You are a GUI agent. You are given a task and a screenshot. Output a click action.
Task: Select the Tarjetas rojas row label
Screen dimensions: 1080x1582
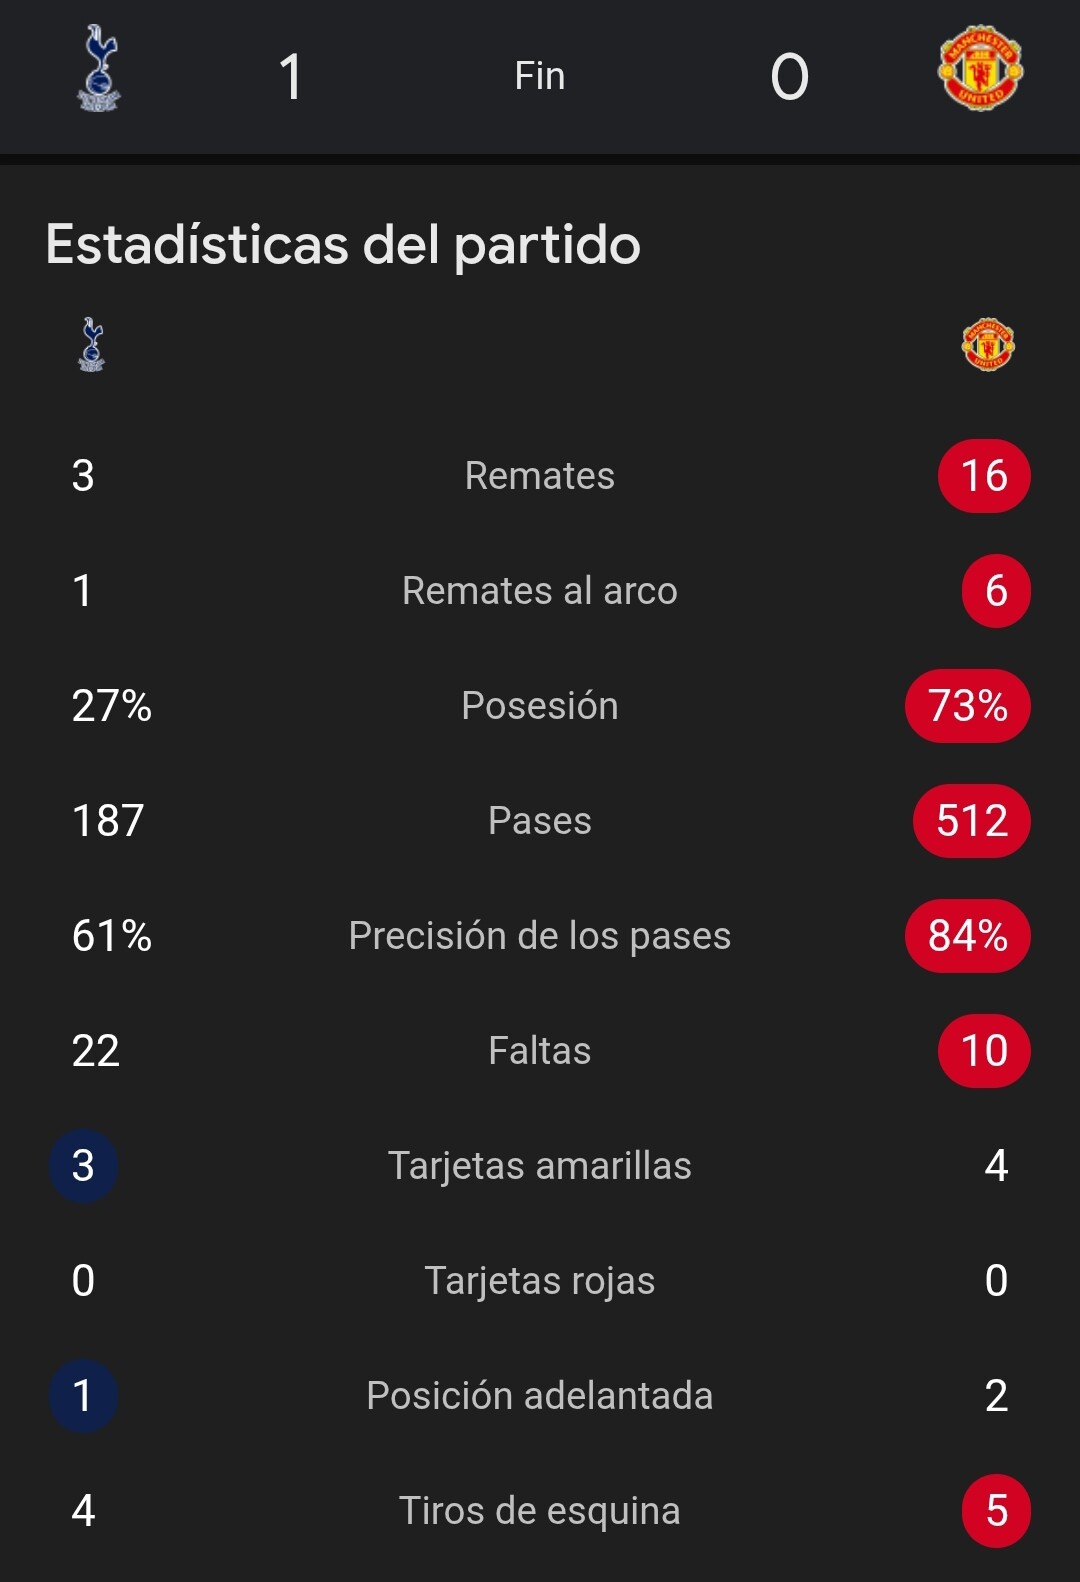pyautogui.click(x=540, y=1282)
